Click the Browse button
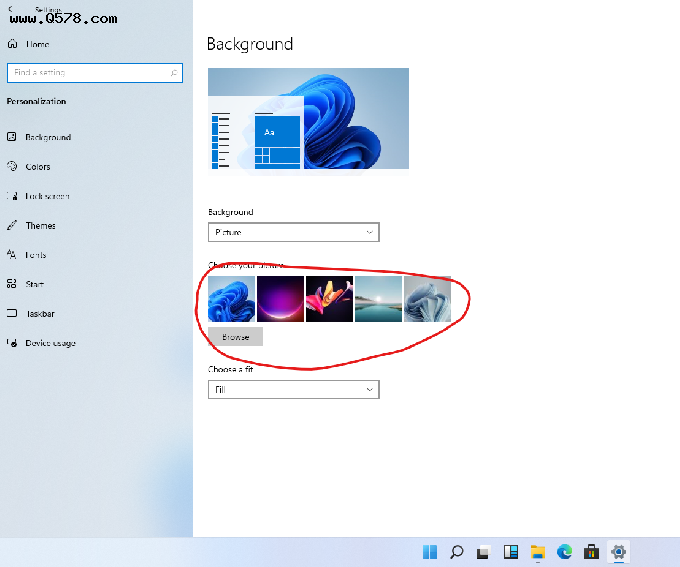This screenshot has width=680, height=567. click(x=235, y=337)
